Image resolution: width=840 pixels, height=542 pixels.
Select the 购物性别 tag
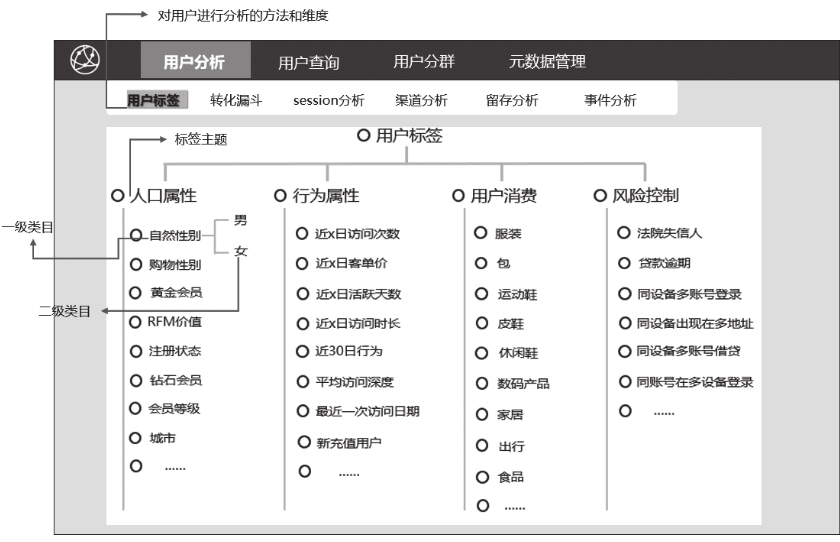point(166,265)
